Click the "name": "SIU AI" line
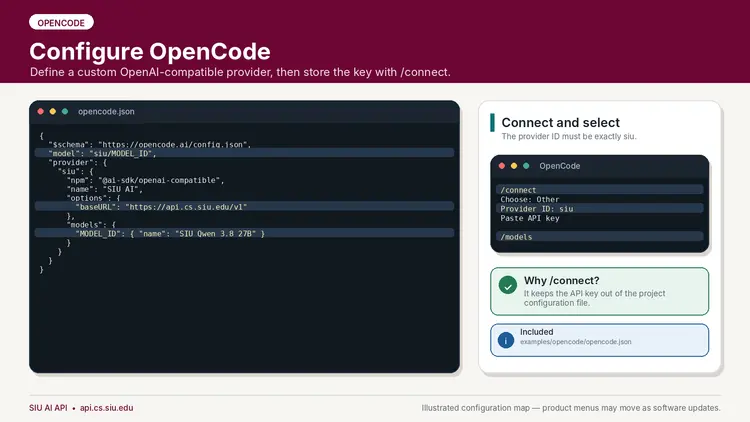The width and height of the screenshot is (750, 422). pyautogui.click(x=105, y=189)
